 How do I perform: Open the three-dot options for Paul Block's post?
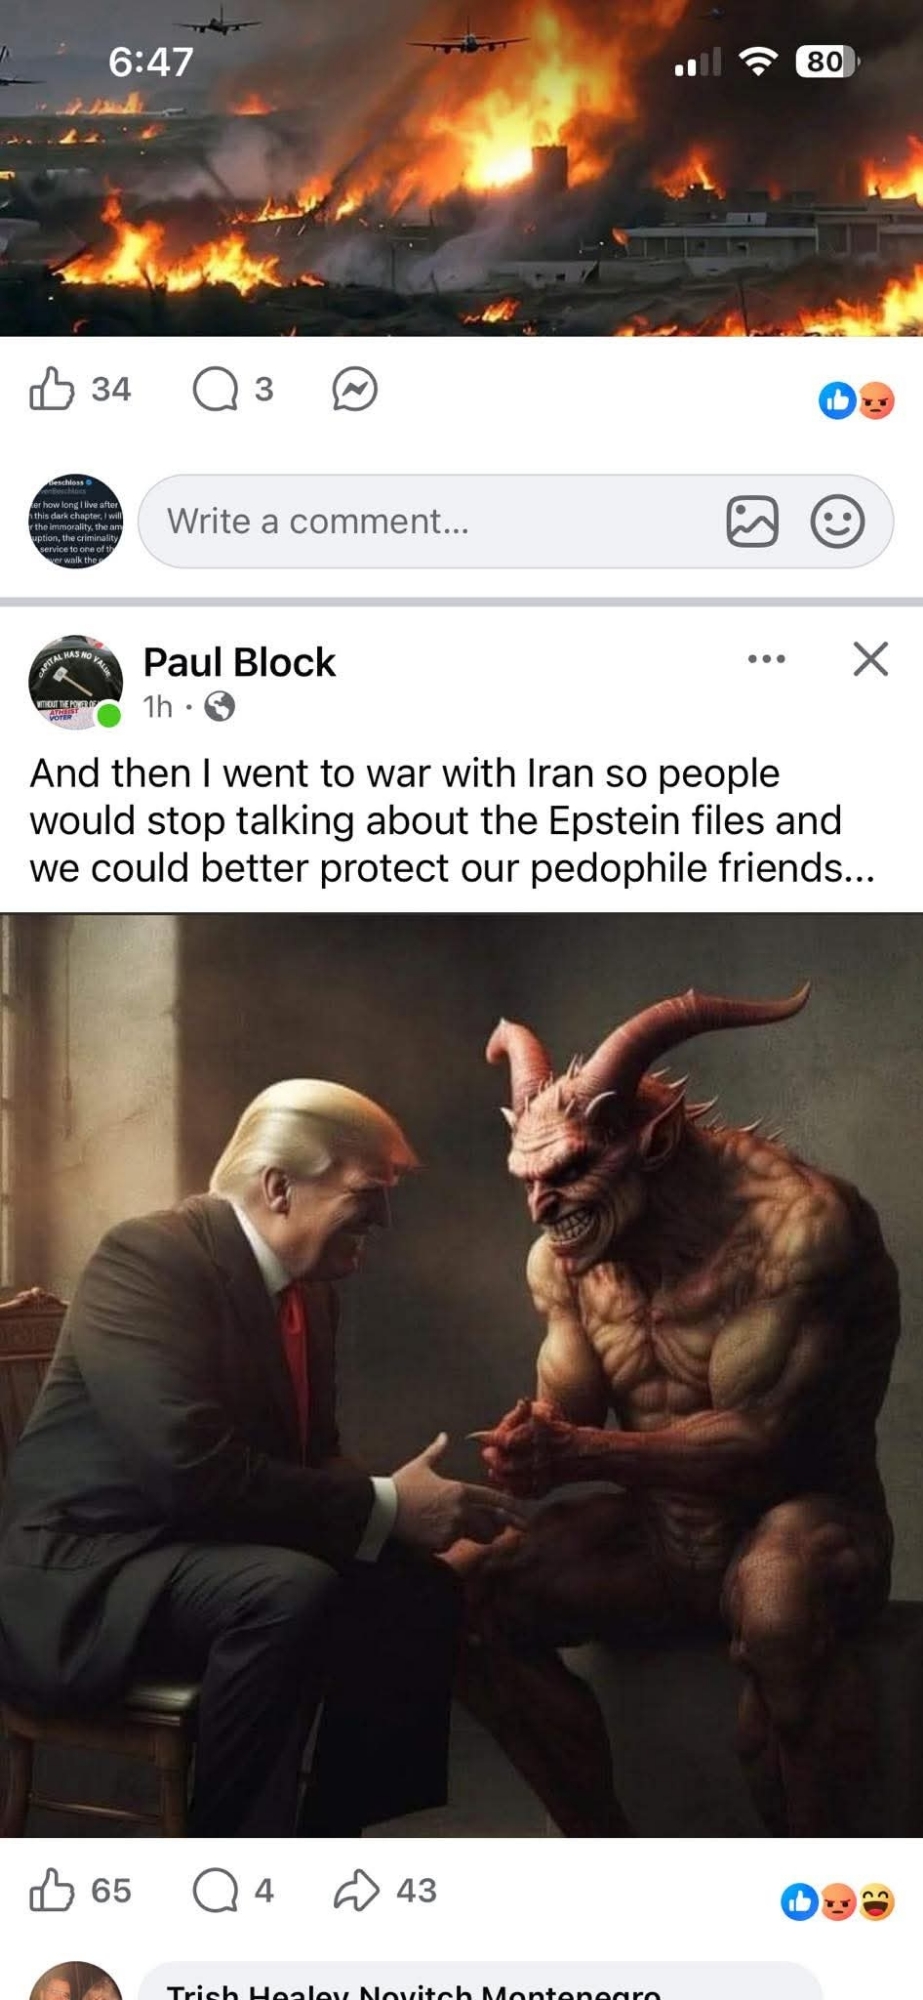point(767,659)
